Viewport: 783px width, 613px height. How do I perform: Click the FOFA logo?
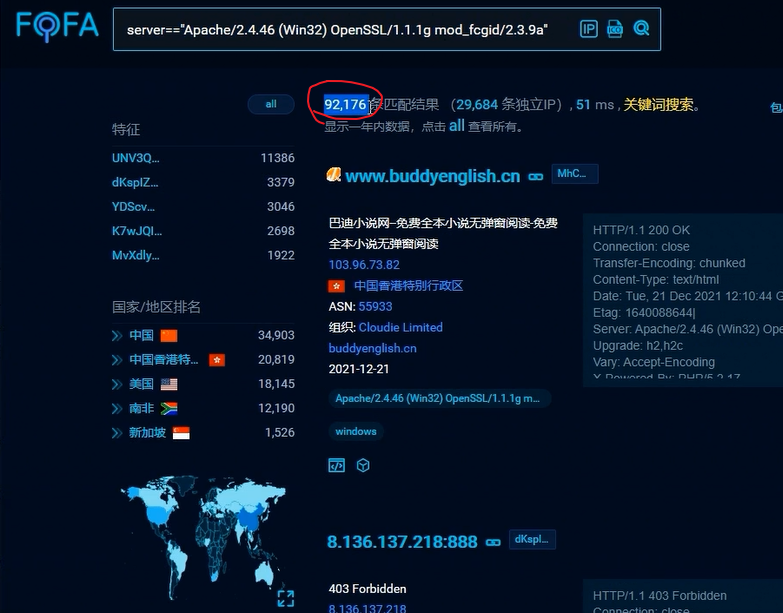[x=57, y=27]
